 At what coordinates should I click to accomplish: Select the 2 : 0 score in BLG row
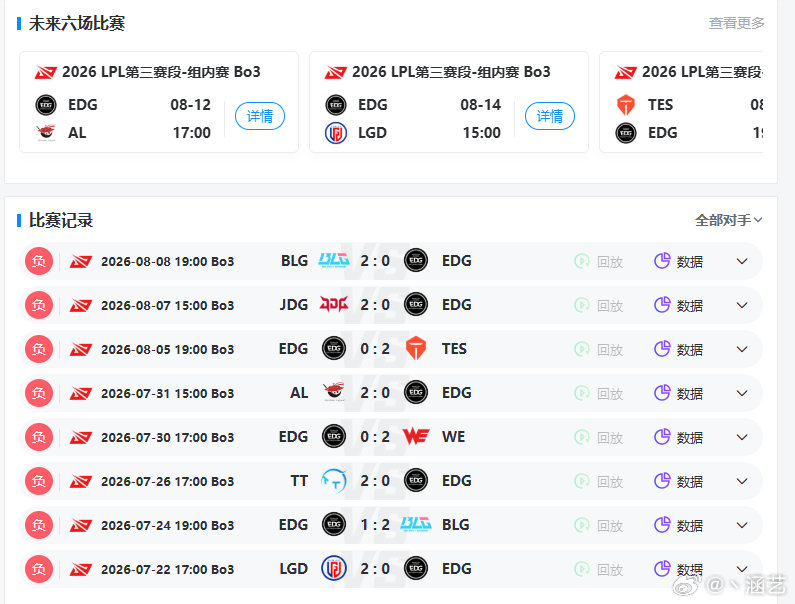(x=375, y=261)
